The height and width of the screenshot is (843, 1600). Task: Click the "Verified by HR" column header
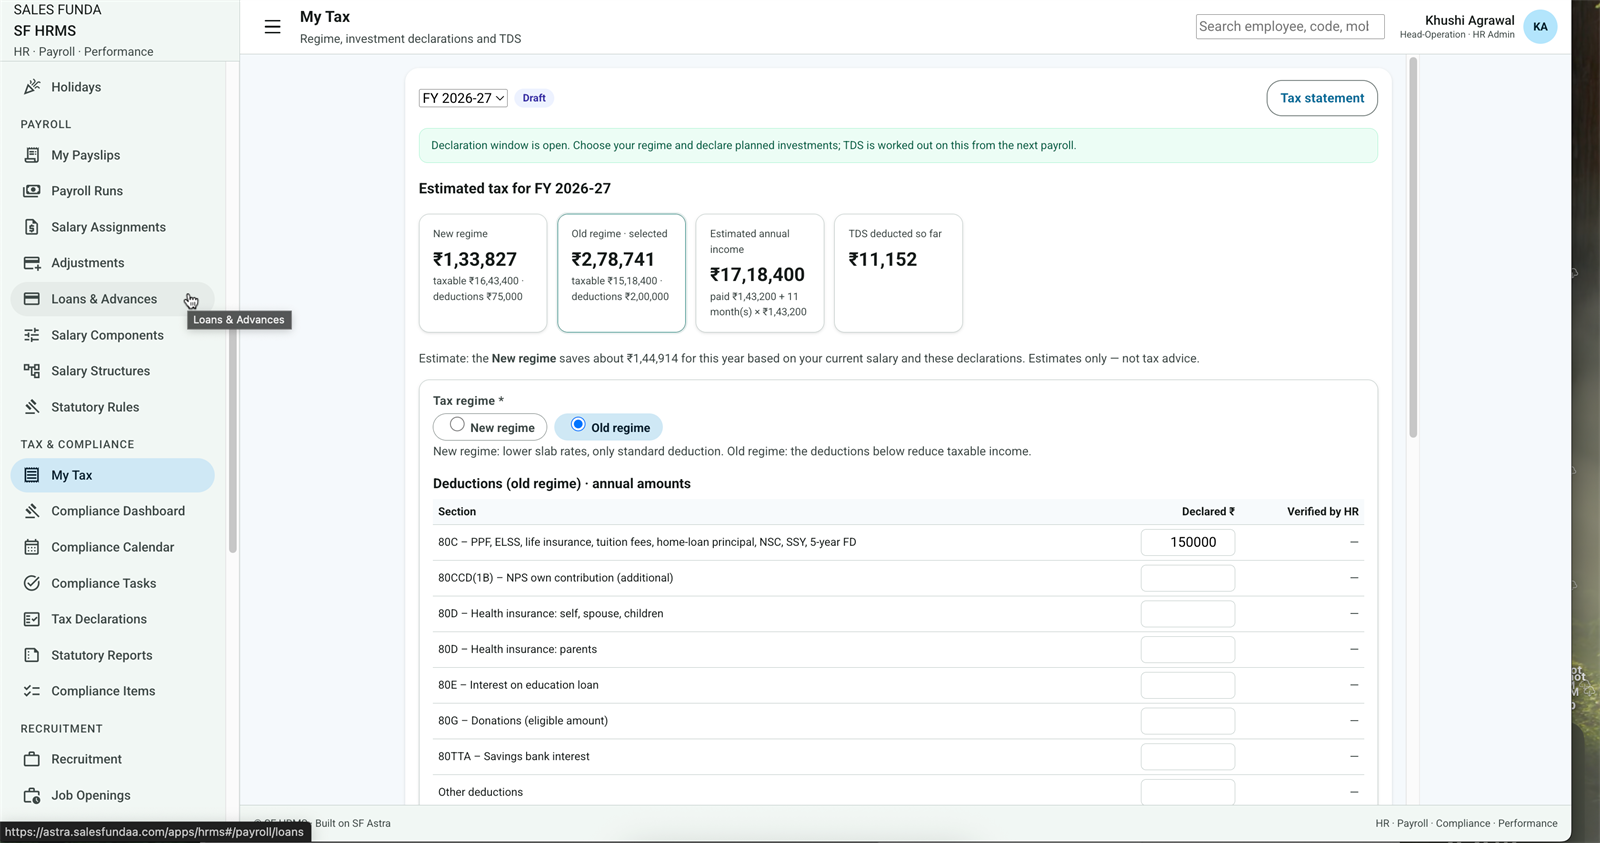[1322, 512]
